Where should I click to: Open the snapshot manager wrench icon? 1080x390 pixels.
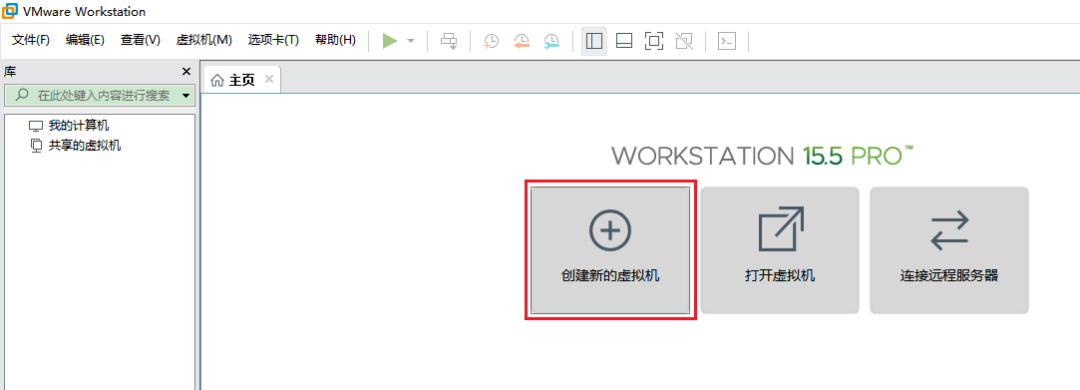[x=551, y=41]
